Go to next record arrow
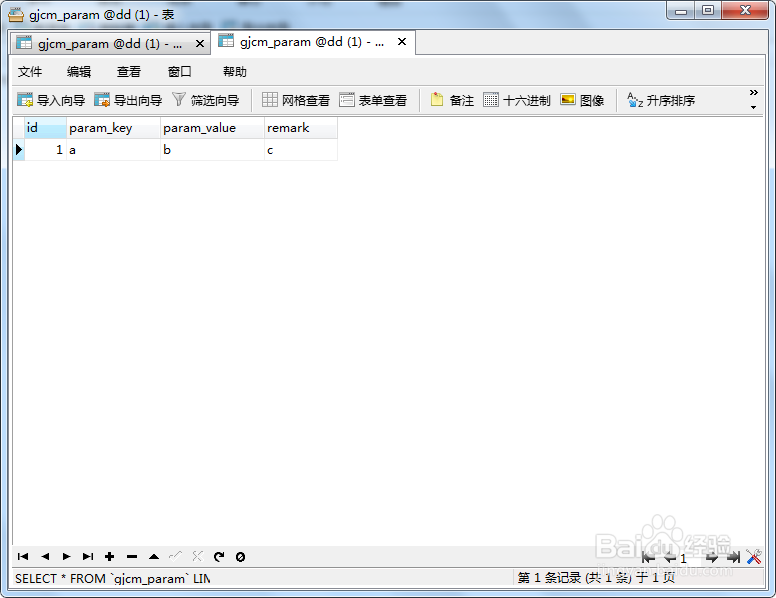Image resolution: width=776 pixels, height=598 pixels. pos(66,556)
